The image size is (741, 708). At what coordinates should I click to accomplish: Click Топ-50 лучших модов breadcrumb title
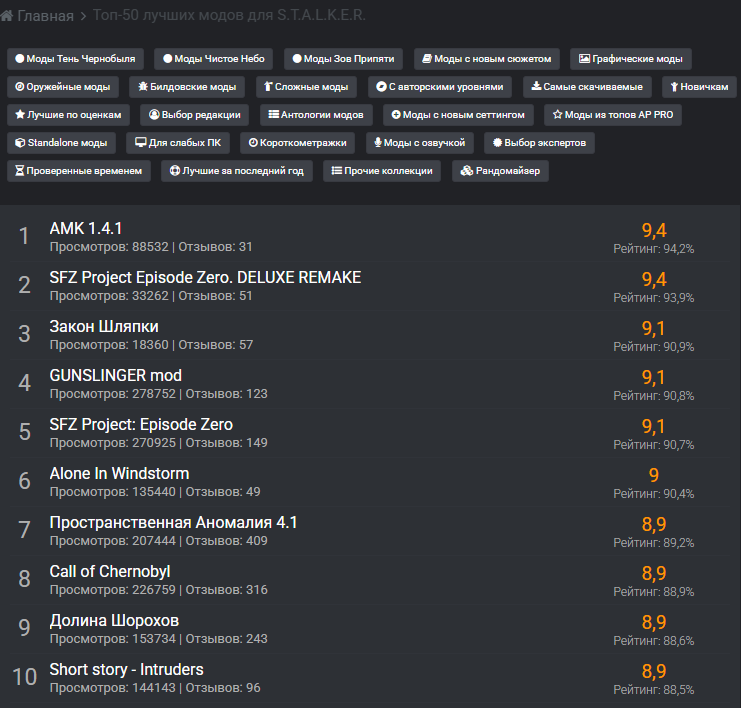229,15
